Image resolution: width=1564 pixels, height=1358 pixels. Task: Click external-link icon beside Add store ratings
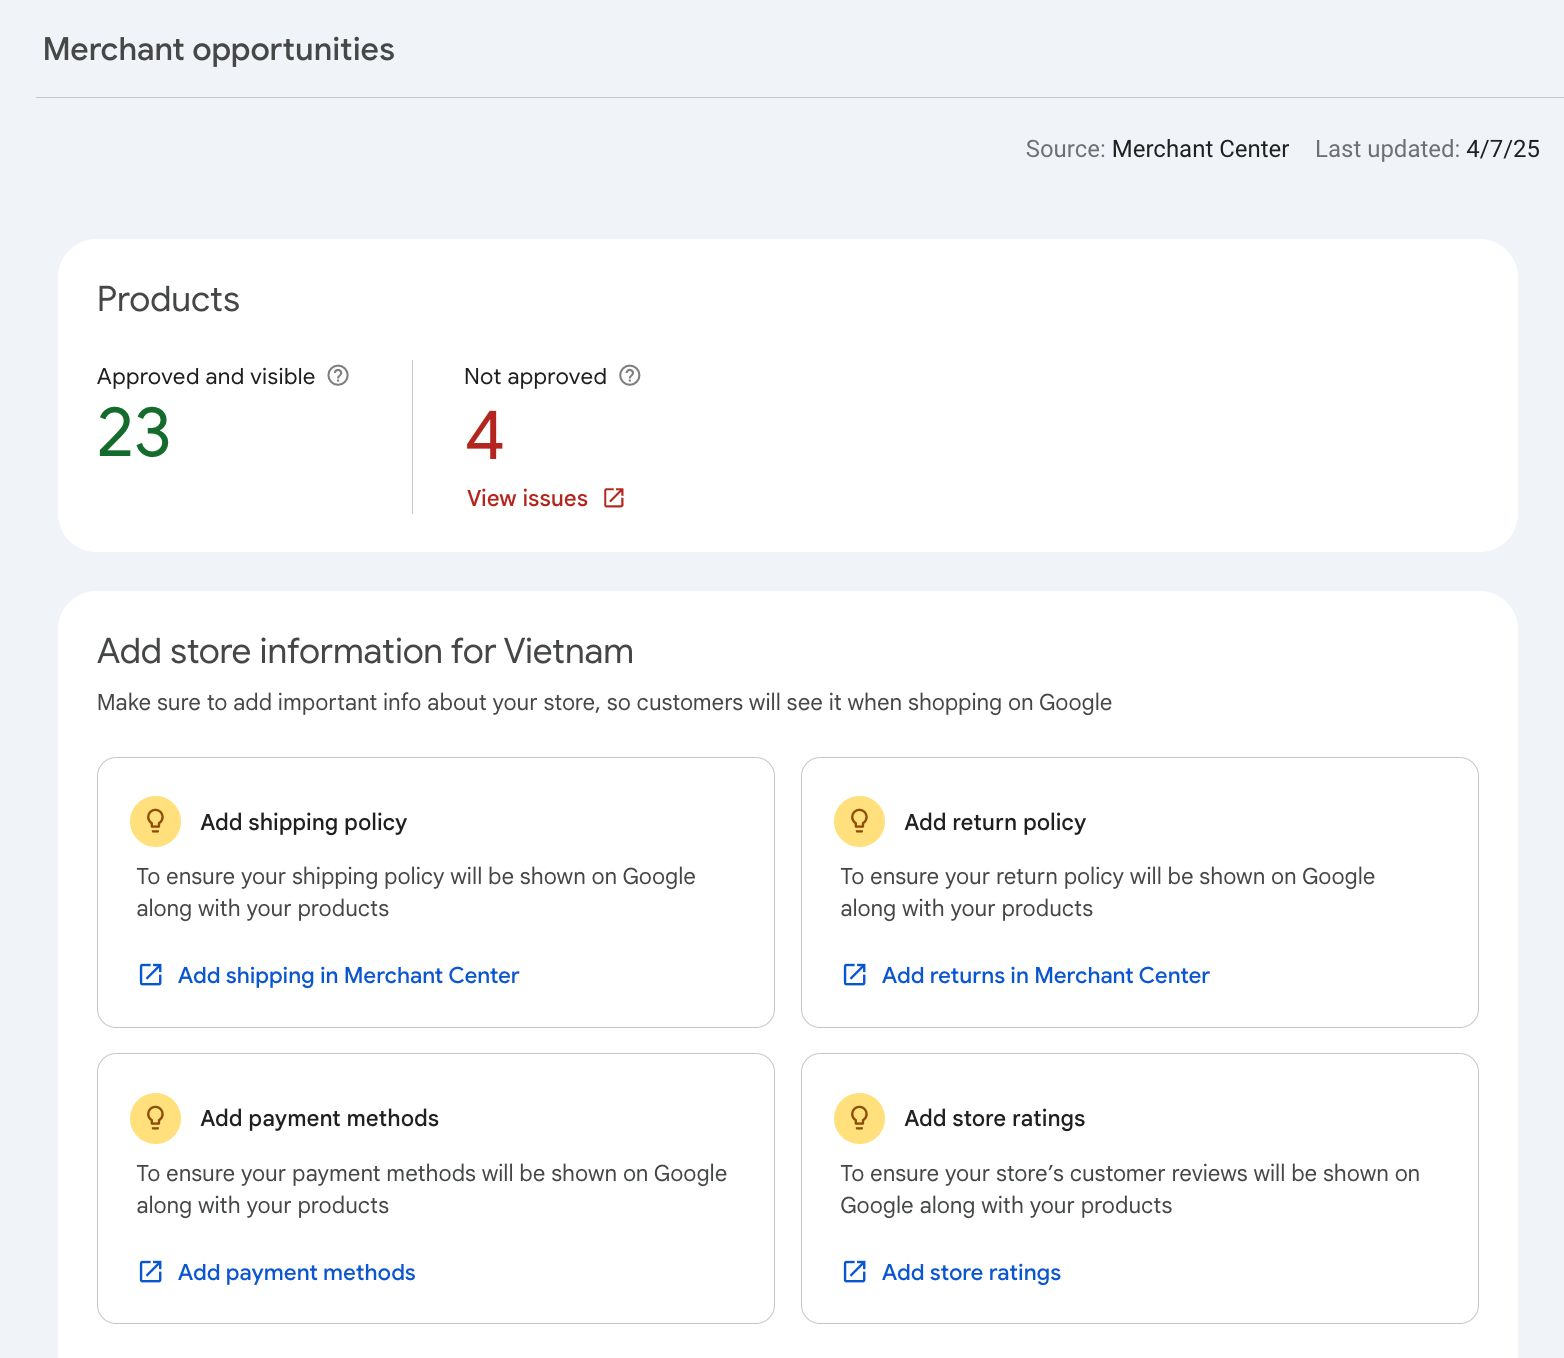coord(854,1271)
